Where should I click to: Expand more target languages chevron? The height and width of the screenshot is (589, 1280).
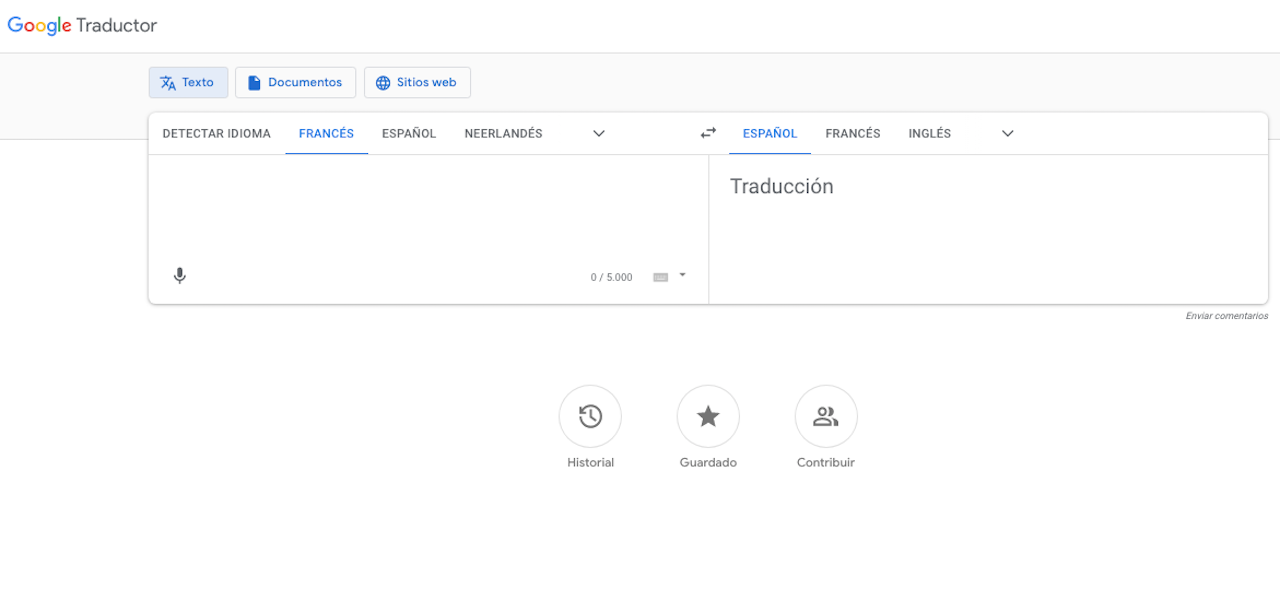(1007, 133)
